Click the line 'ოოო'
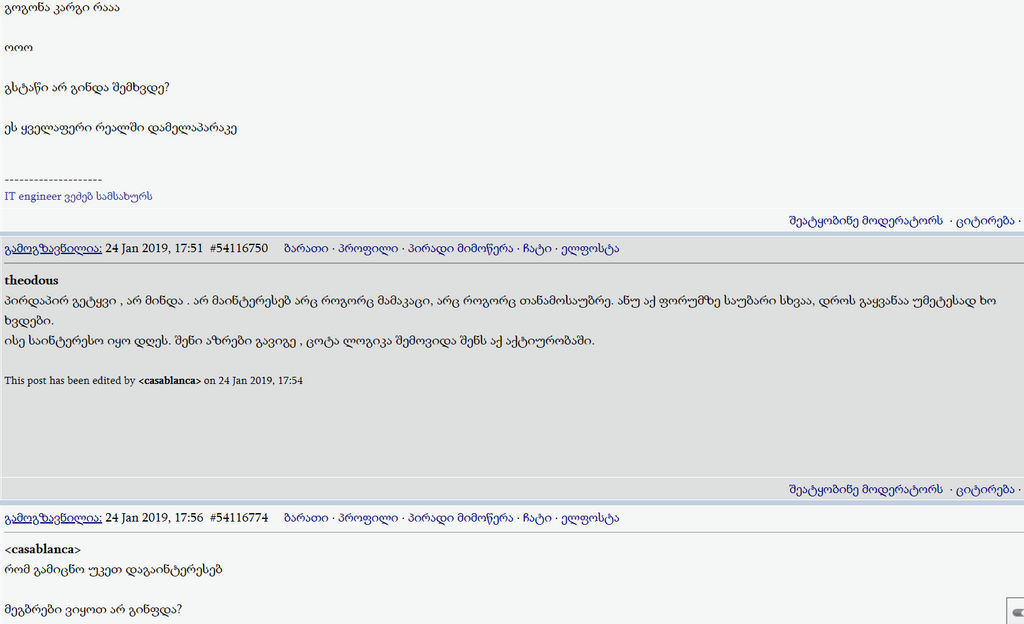 coord(18,48)
